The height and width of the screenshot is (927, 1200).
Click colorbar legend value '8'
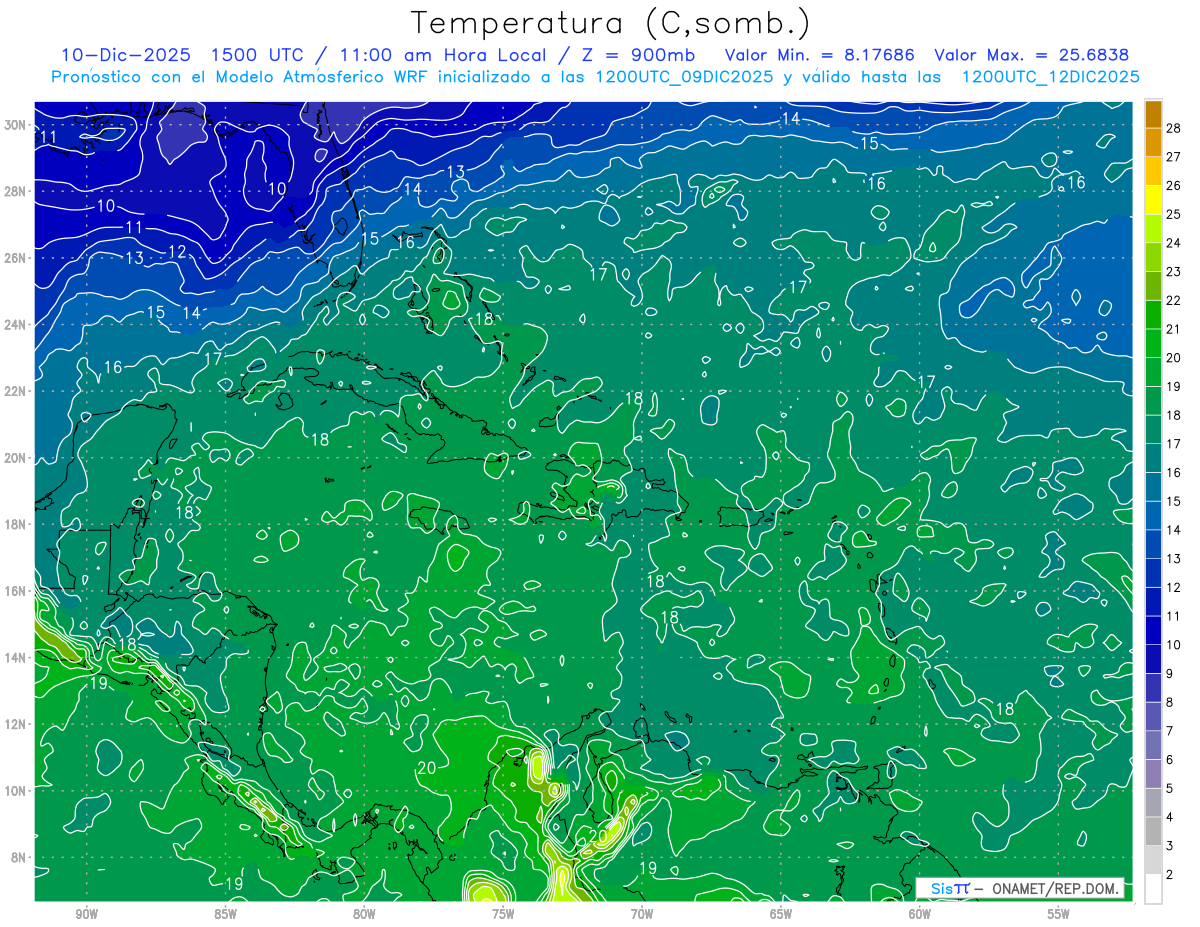click(1170, 702)
